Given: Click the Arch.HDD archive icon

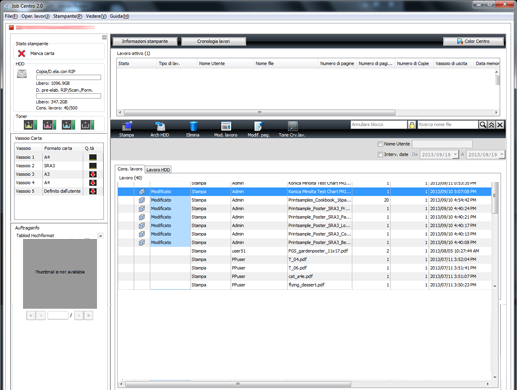Looking at the screenshot, I should (x=160, y=126).
